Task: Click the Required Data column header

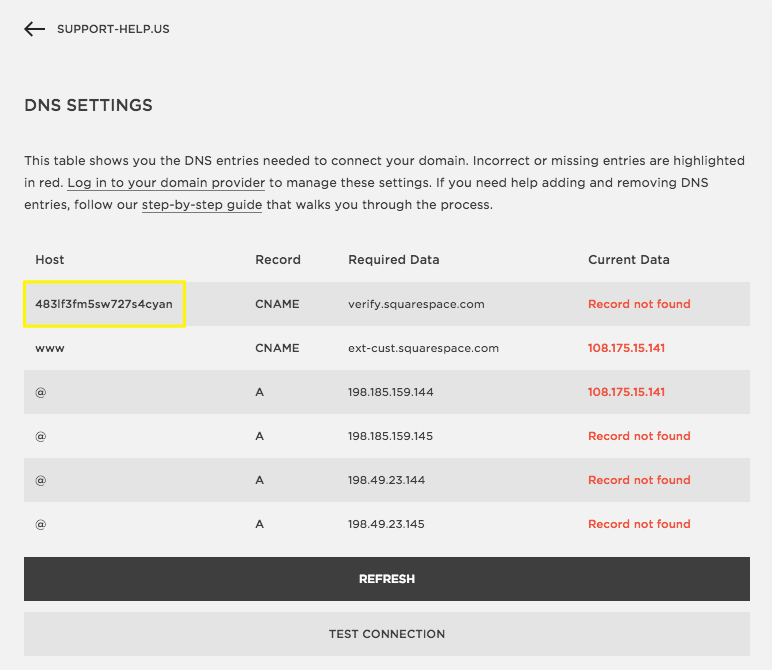Action: 393,259
